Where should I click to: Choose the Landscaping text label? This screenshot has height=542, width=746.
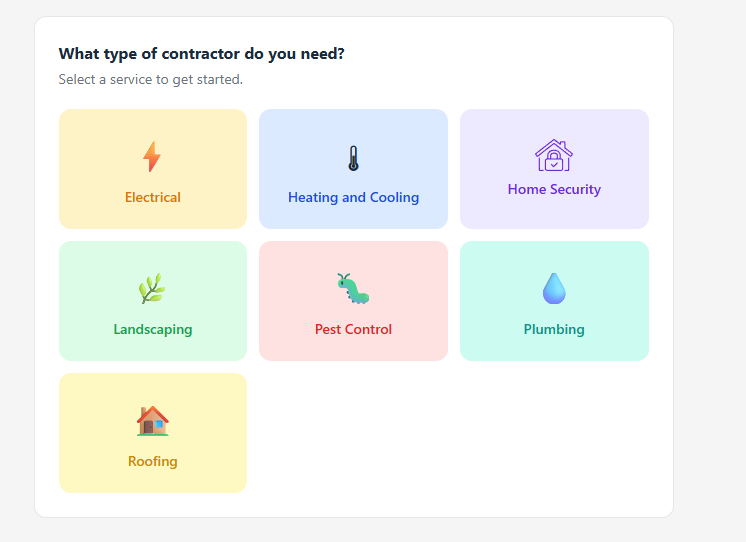coord(153,329)
